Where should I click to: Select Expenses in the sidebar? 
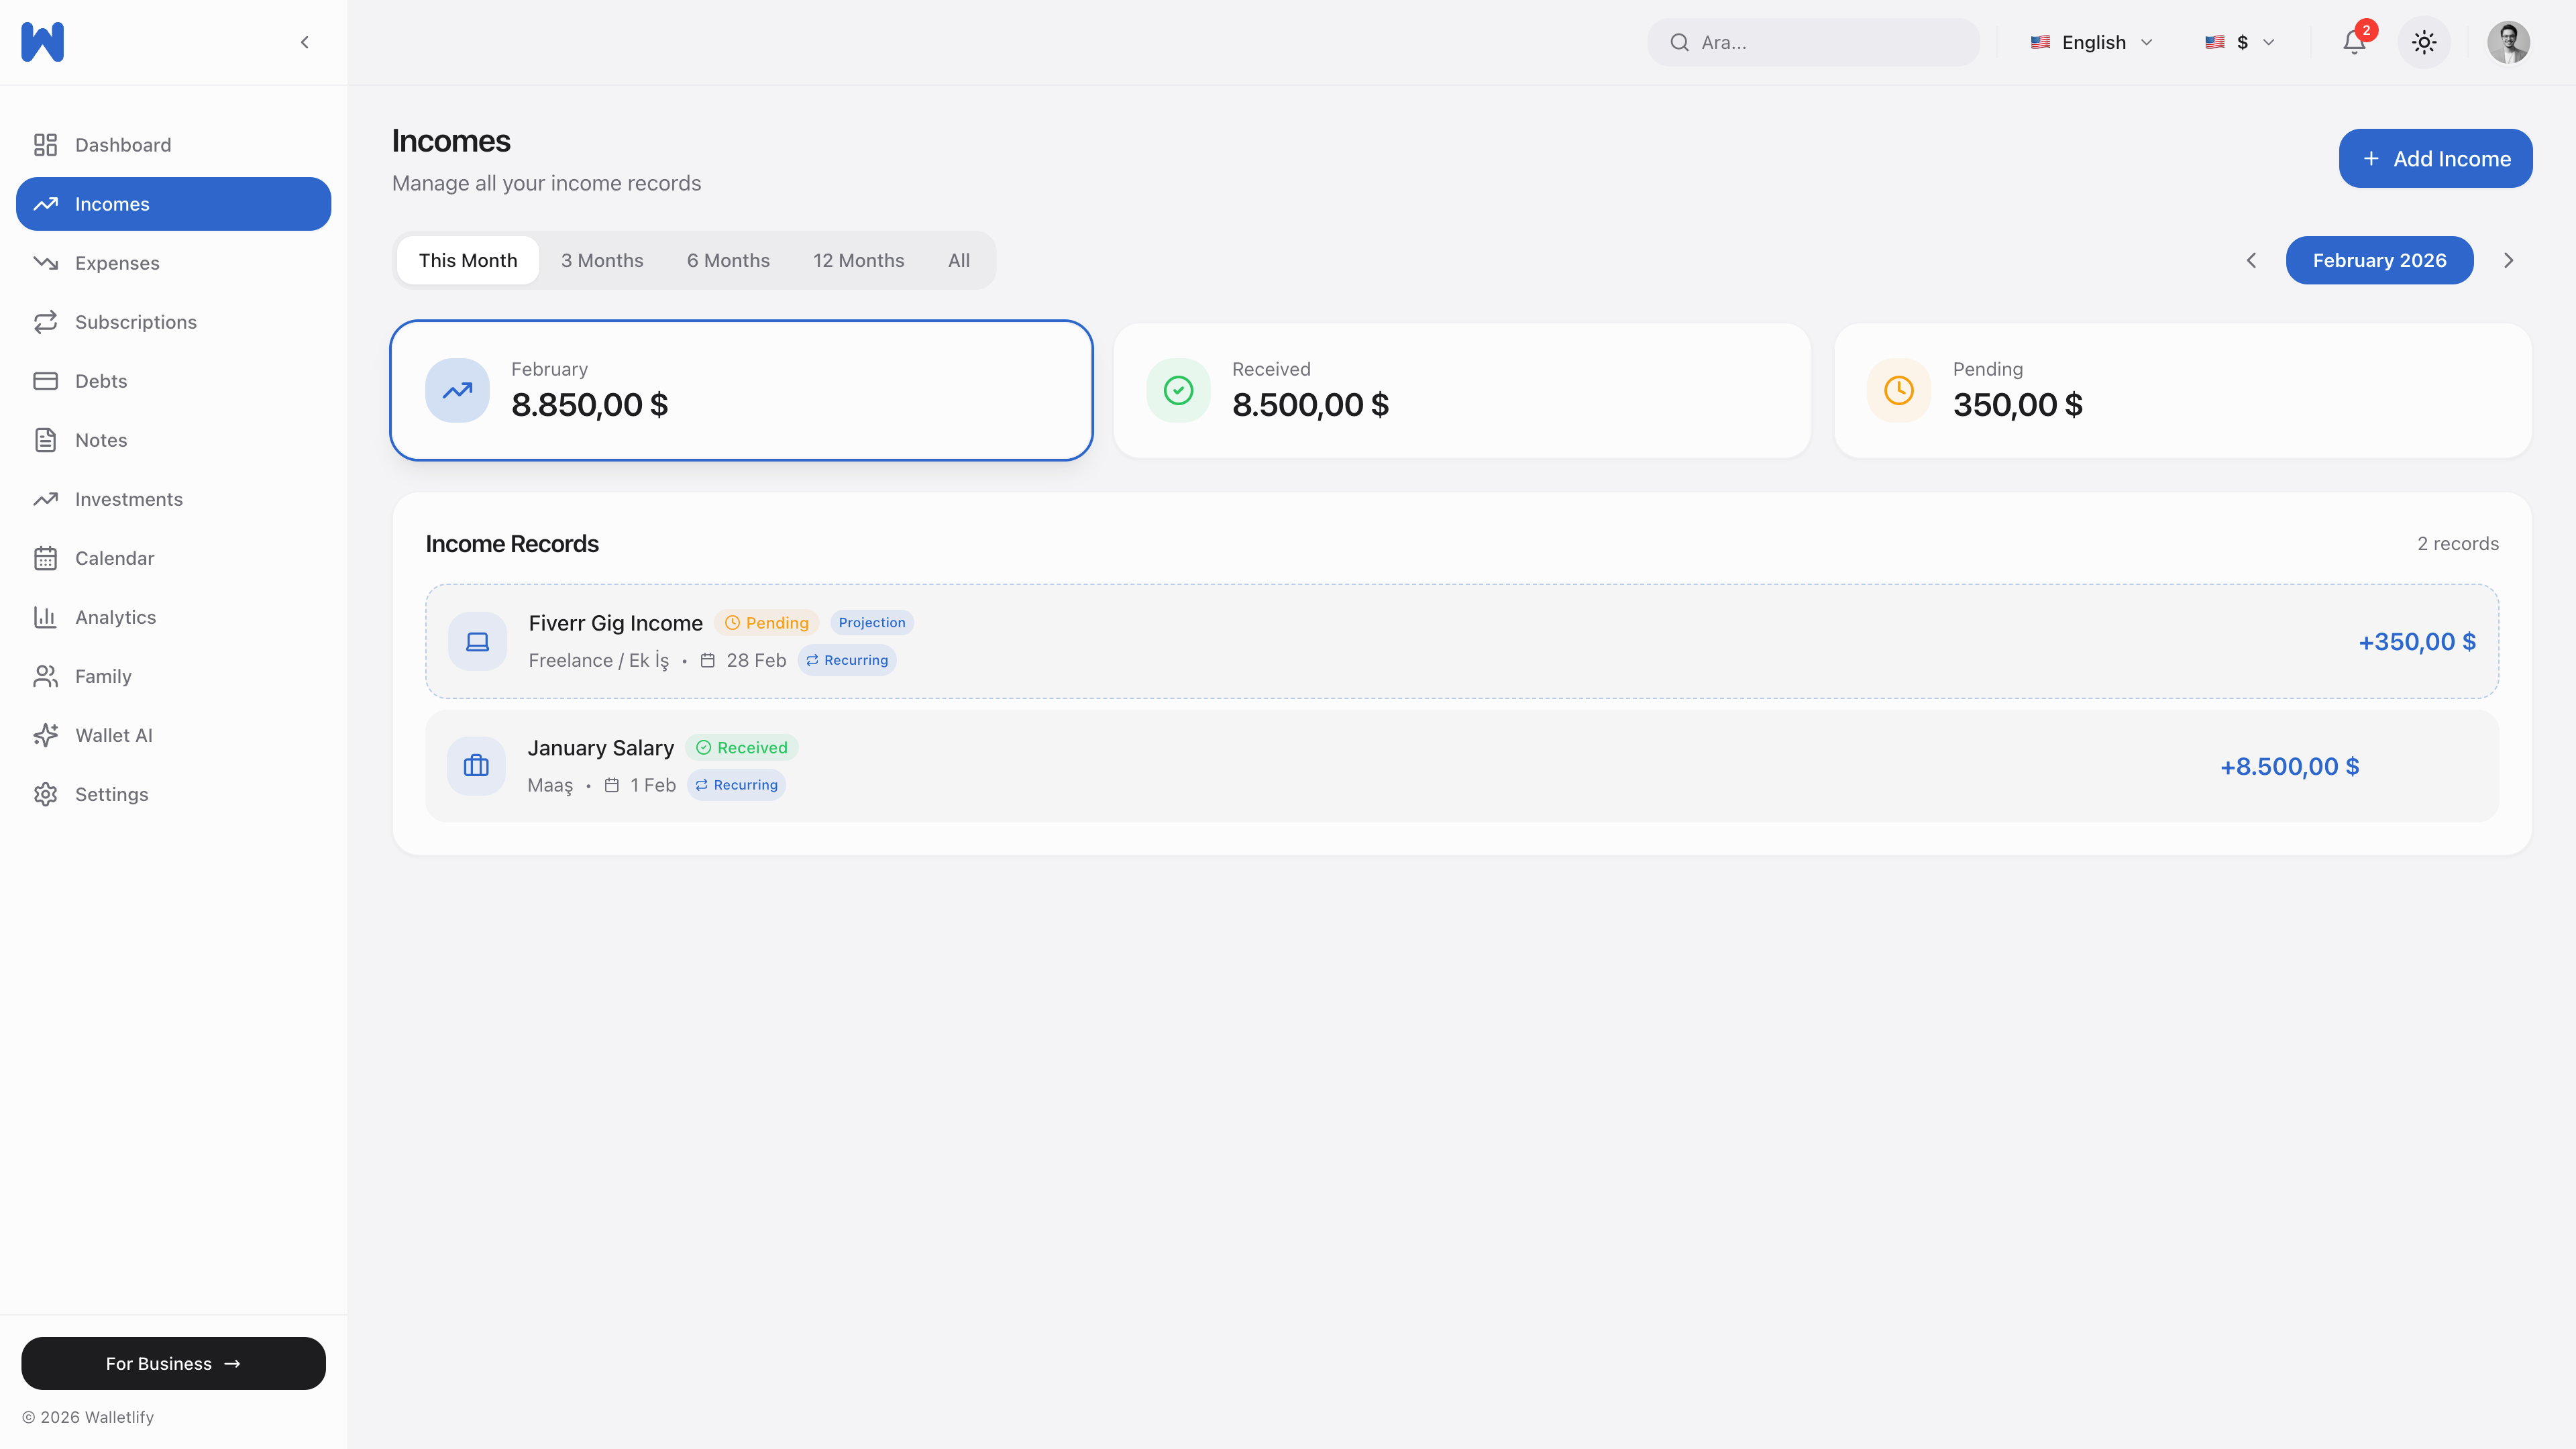click(117, 263)
